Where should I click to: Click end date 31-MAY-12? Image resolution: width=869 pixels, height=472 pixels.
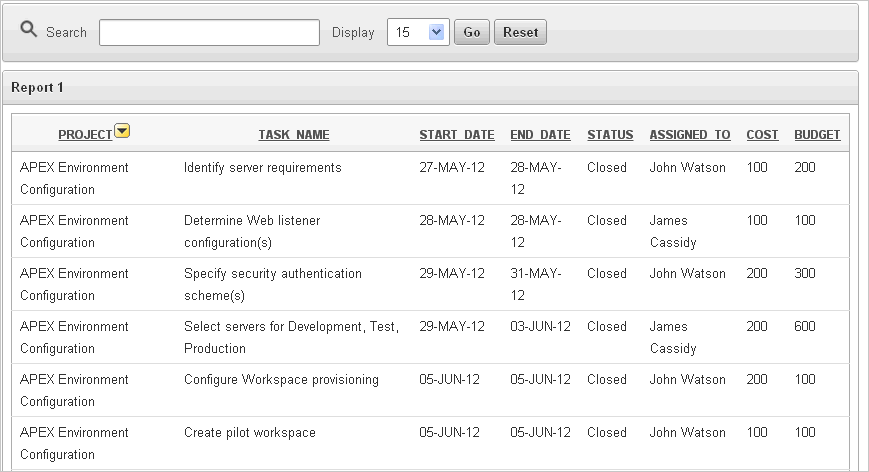(535, 284)
